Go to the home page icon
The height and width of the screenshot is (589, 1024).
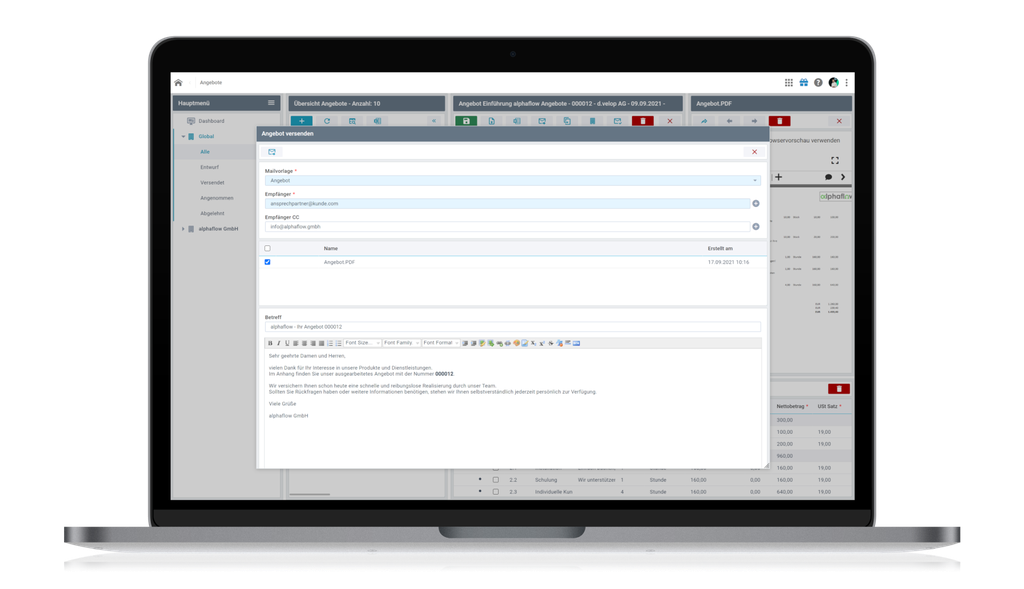[178, 82]
